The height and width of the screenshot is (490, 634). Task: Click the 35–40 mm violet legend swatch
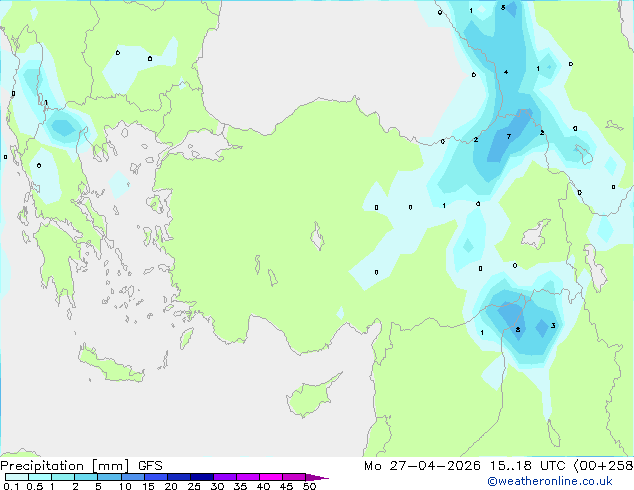247,477
